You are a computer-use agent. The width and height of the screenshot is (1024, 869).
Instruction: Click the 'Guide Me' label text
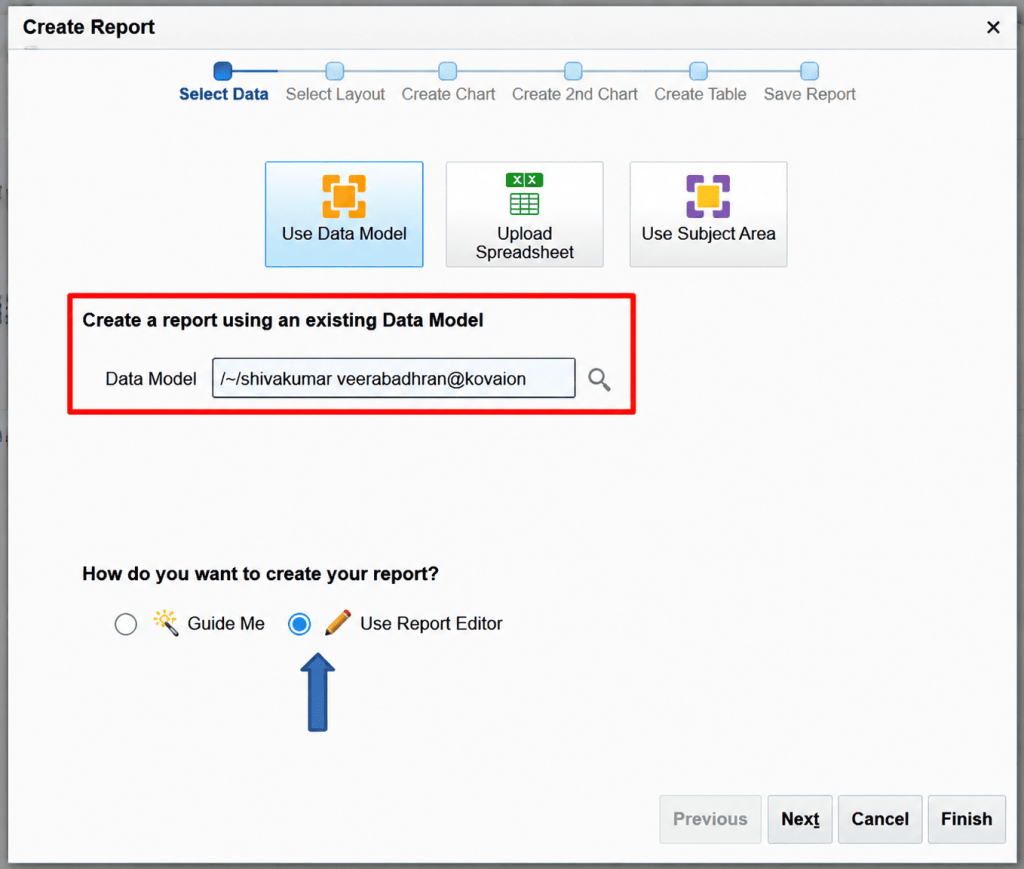click(226, 624)
